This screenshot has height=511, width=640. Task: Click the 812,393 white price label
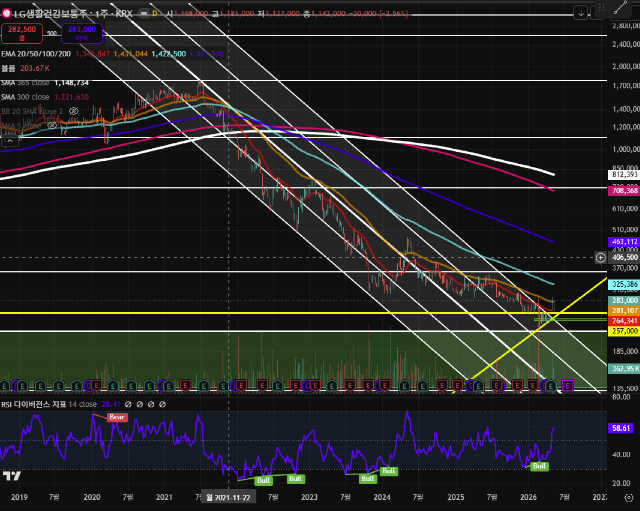coord(624,175)
